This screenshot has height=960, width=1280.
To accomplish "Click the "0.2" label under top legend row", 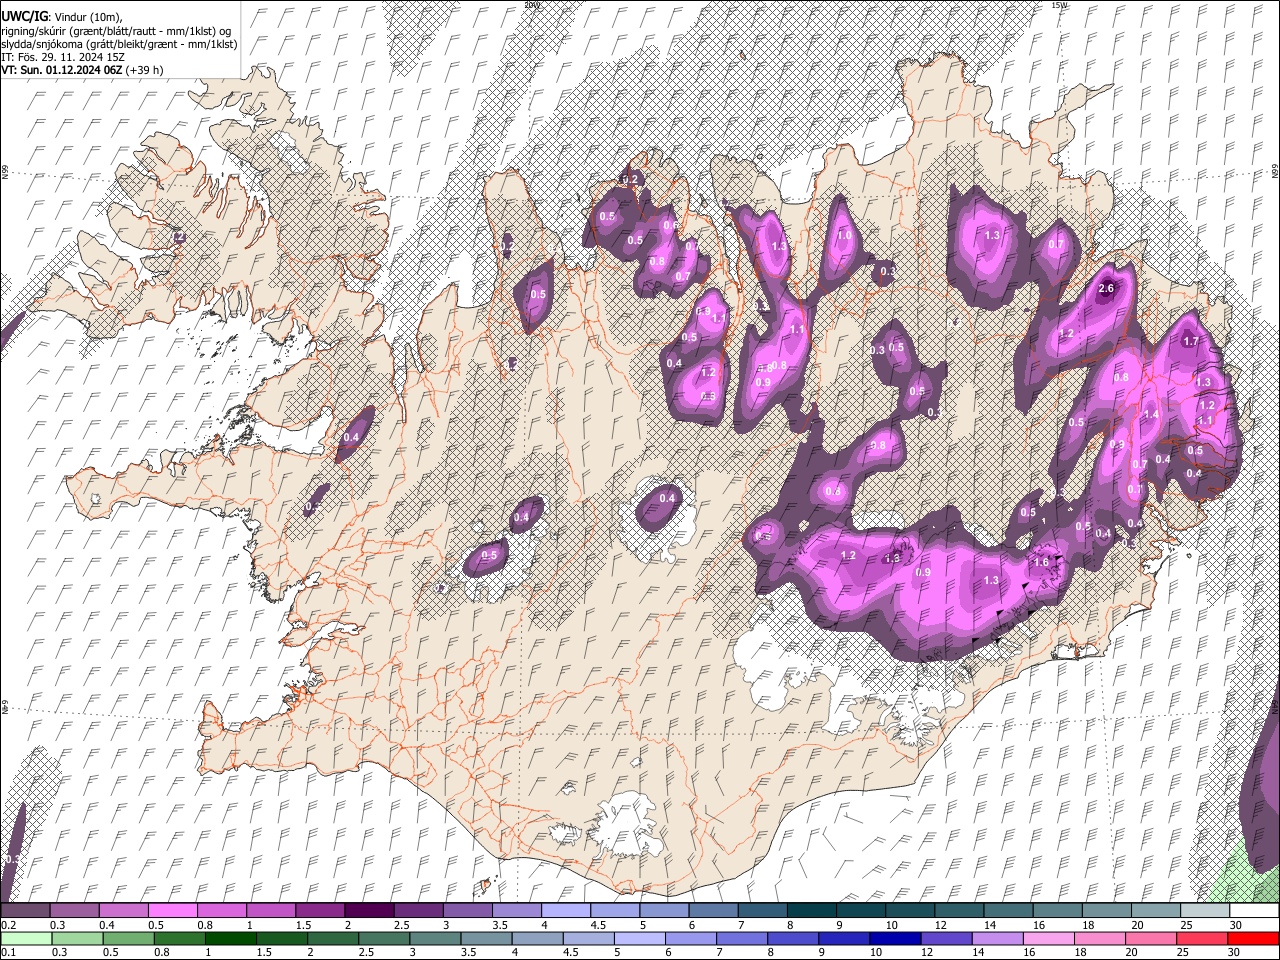I will [8, 925].
